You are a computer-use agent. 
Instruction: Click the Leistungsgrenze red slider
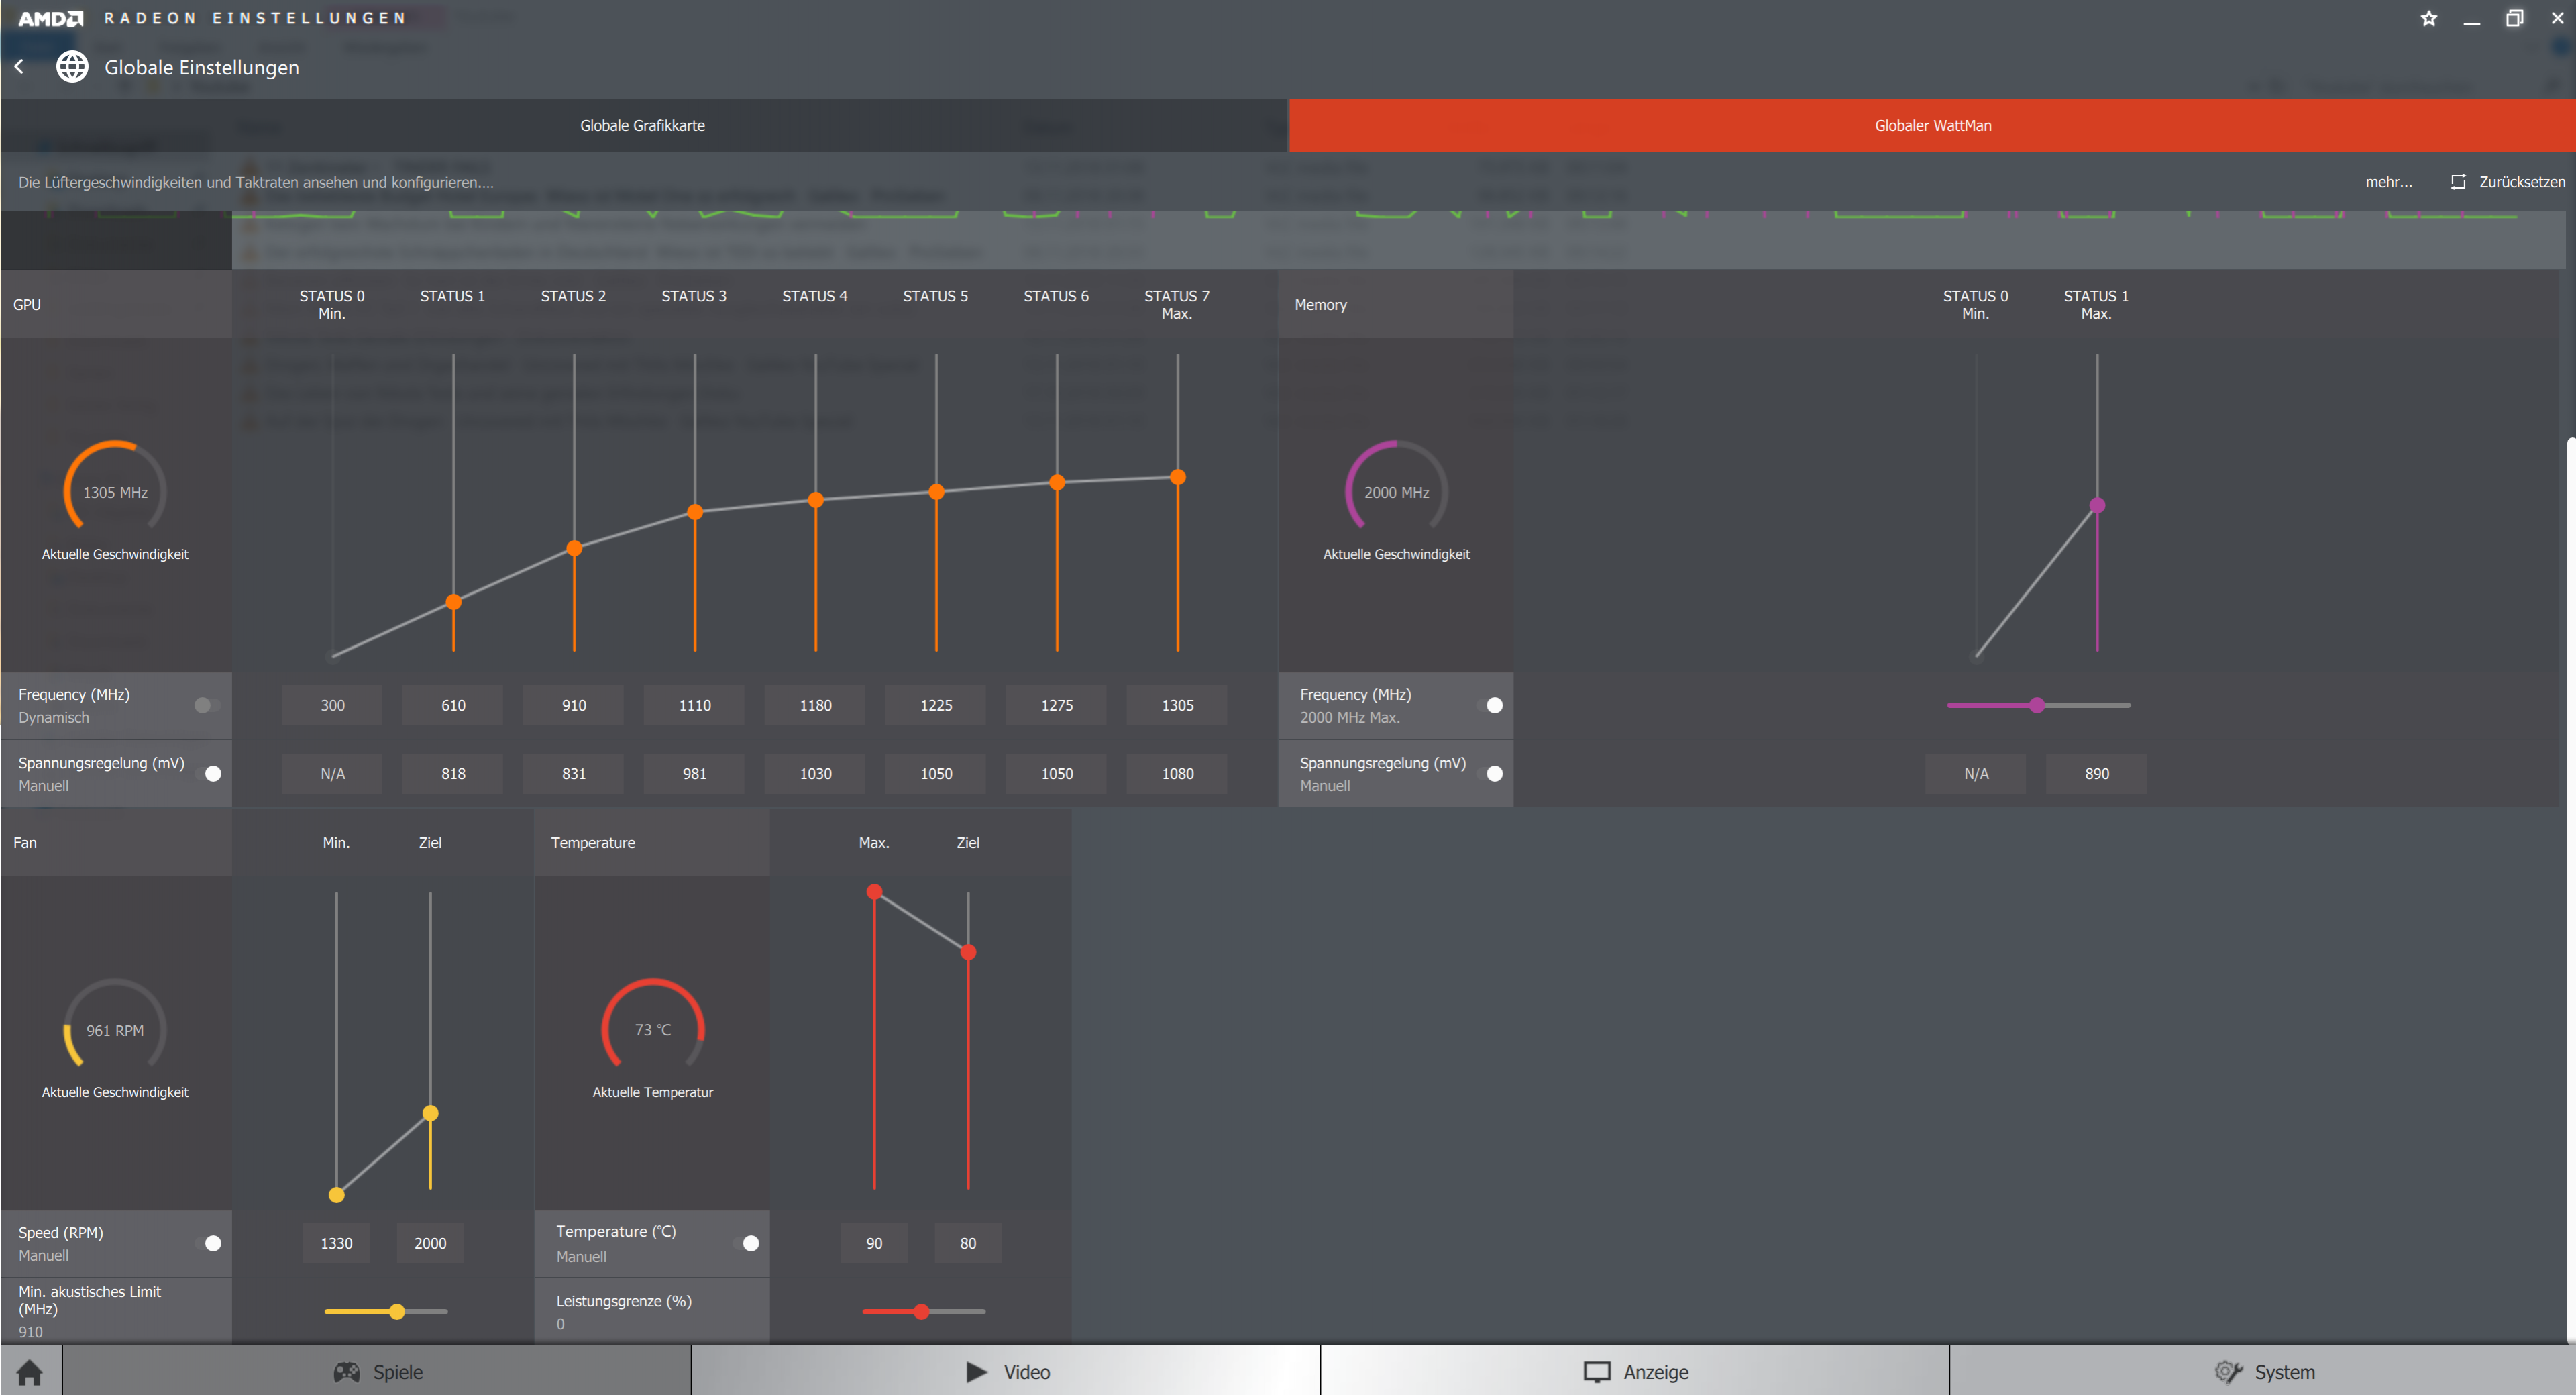[922, 1311]
